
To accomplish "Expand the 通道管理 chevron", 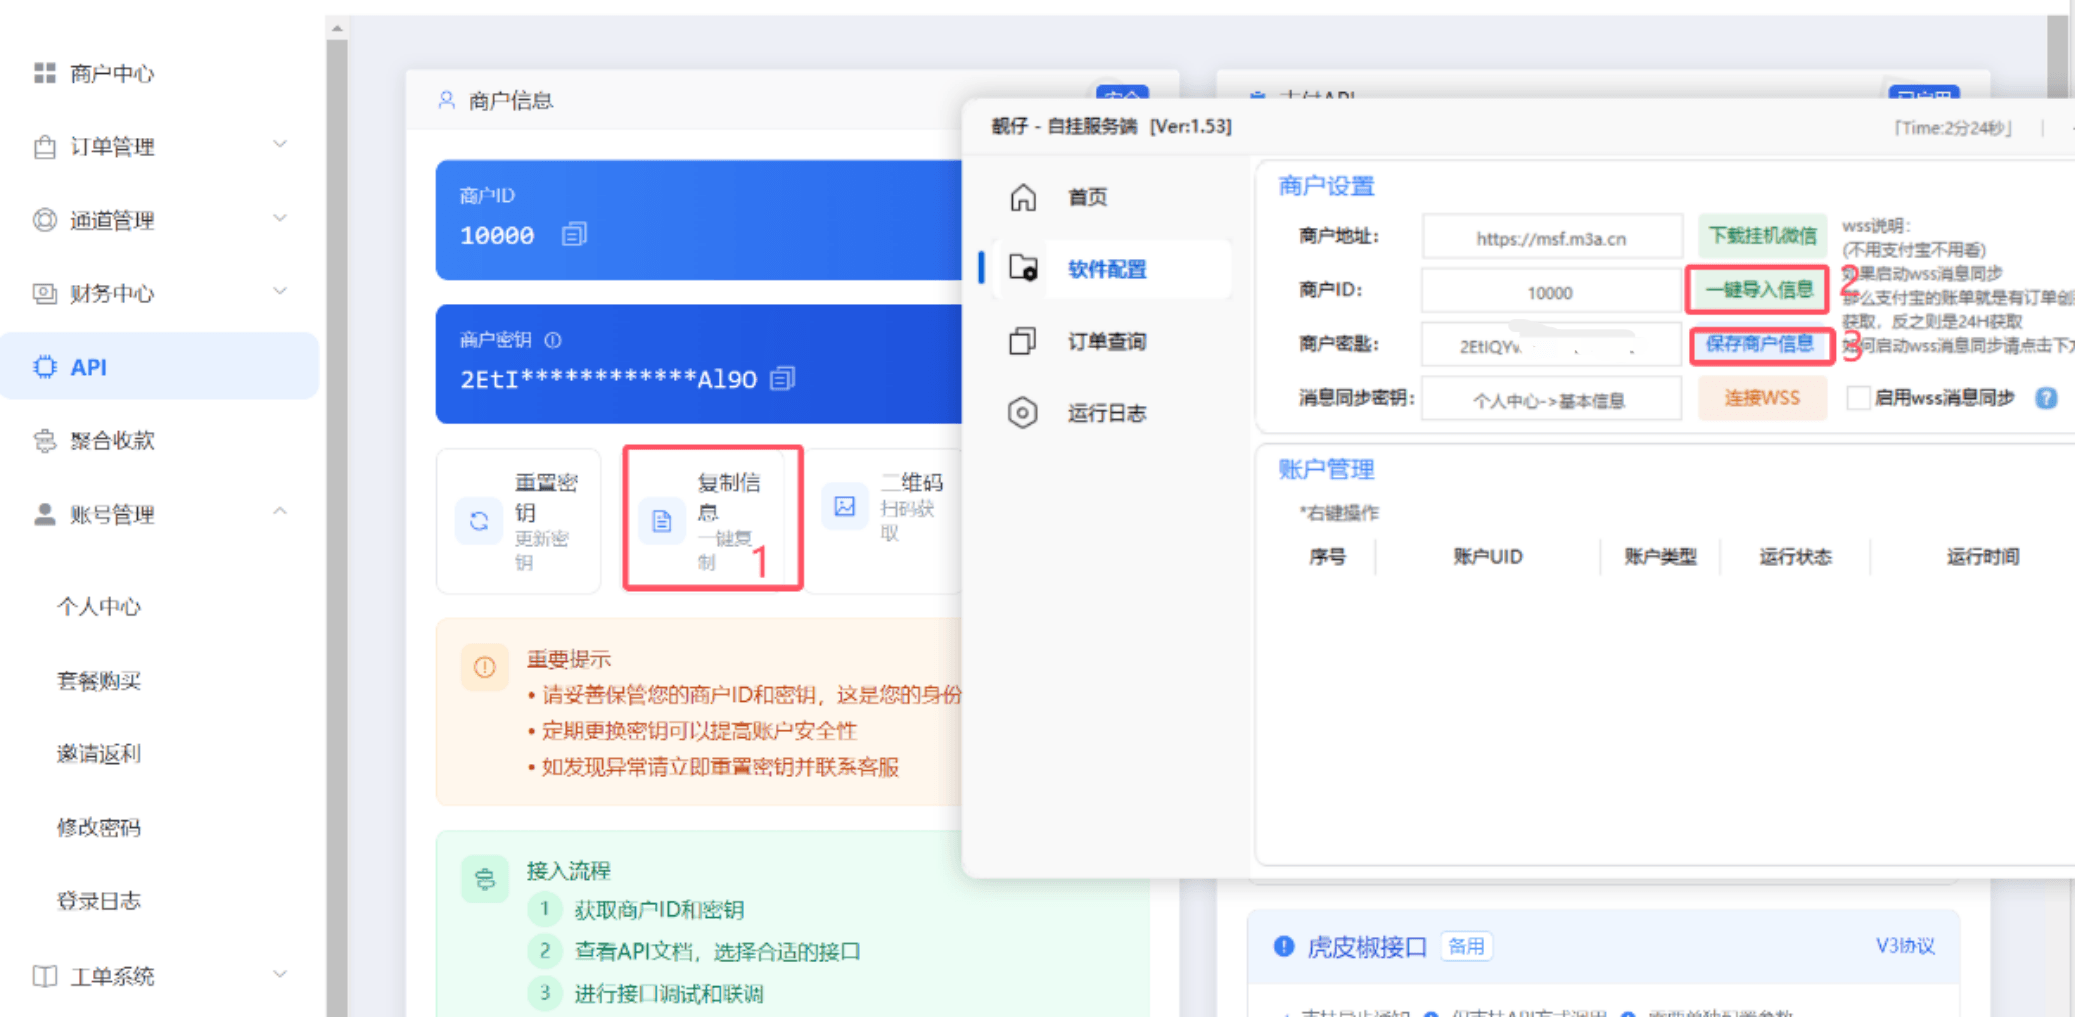I will (280, 218).
